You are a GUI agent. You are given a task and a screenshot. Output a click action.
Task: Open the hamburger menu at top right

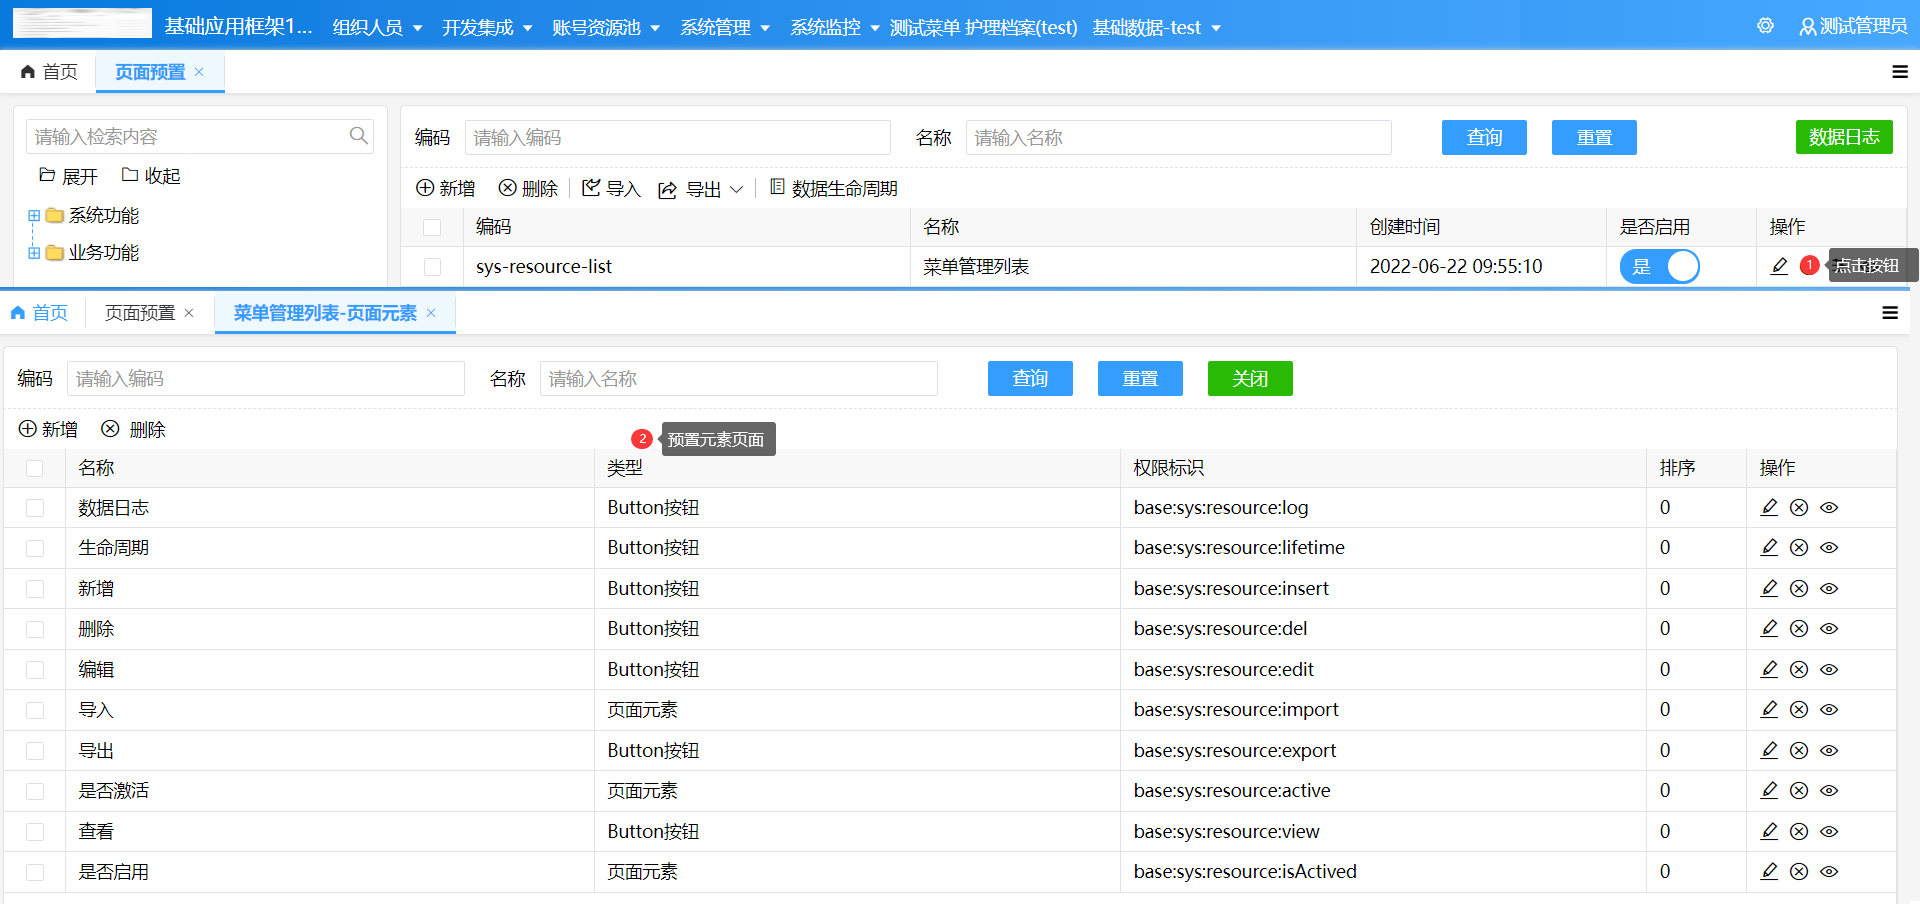1901,72
